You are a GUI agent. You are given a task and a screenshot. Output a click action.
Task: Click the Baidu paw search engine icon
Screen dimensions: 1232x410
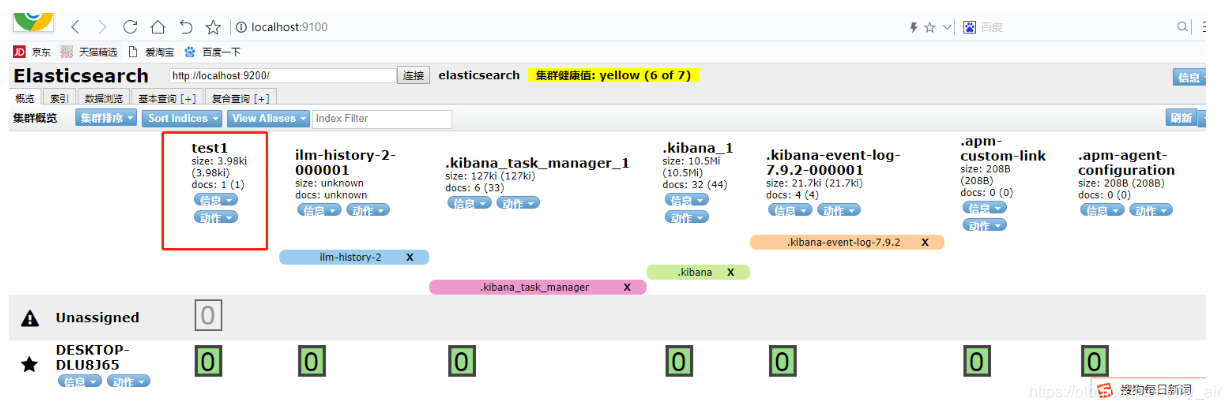click(969, 27)
